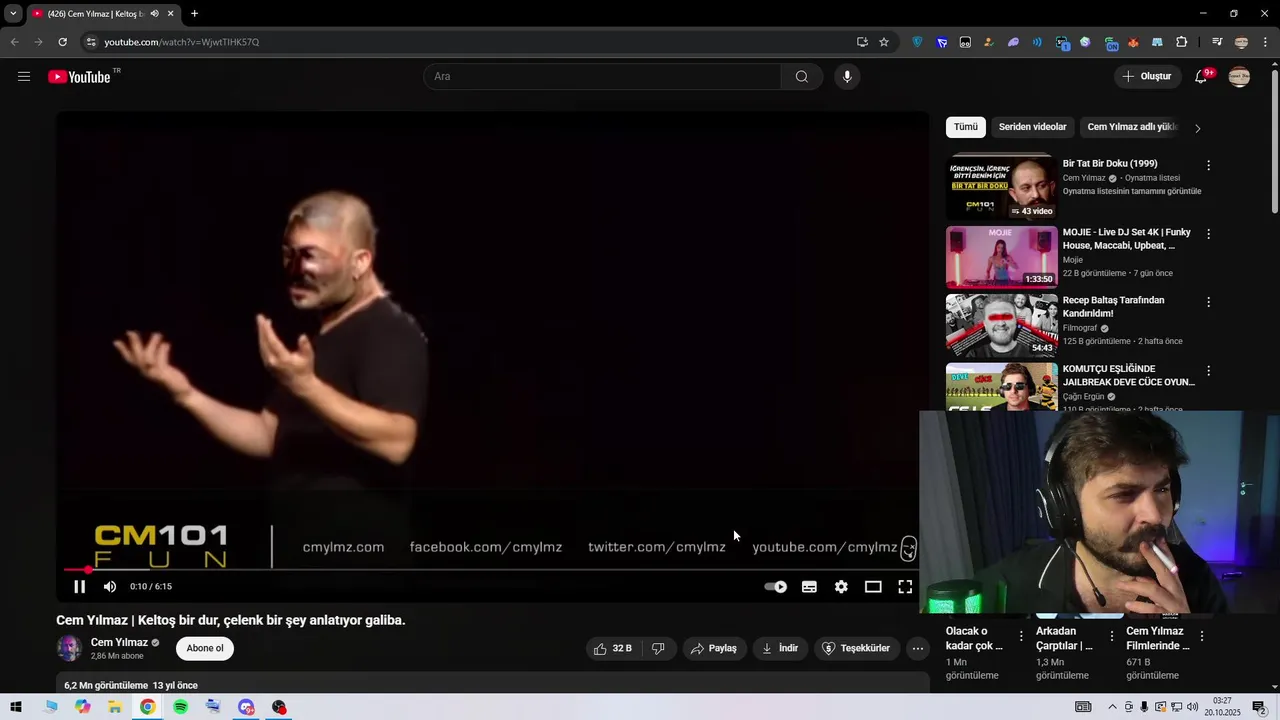Open a new browser tab

tap(194, 14)
